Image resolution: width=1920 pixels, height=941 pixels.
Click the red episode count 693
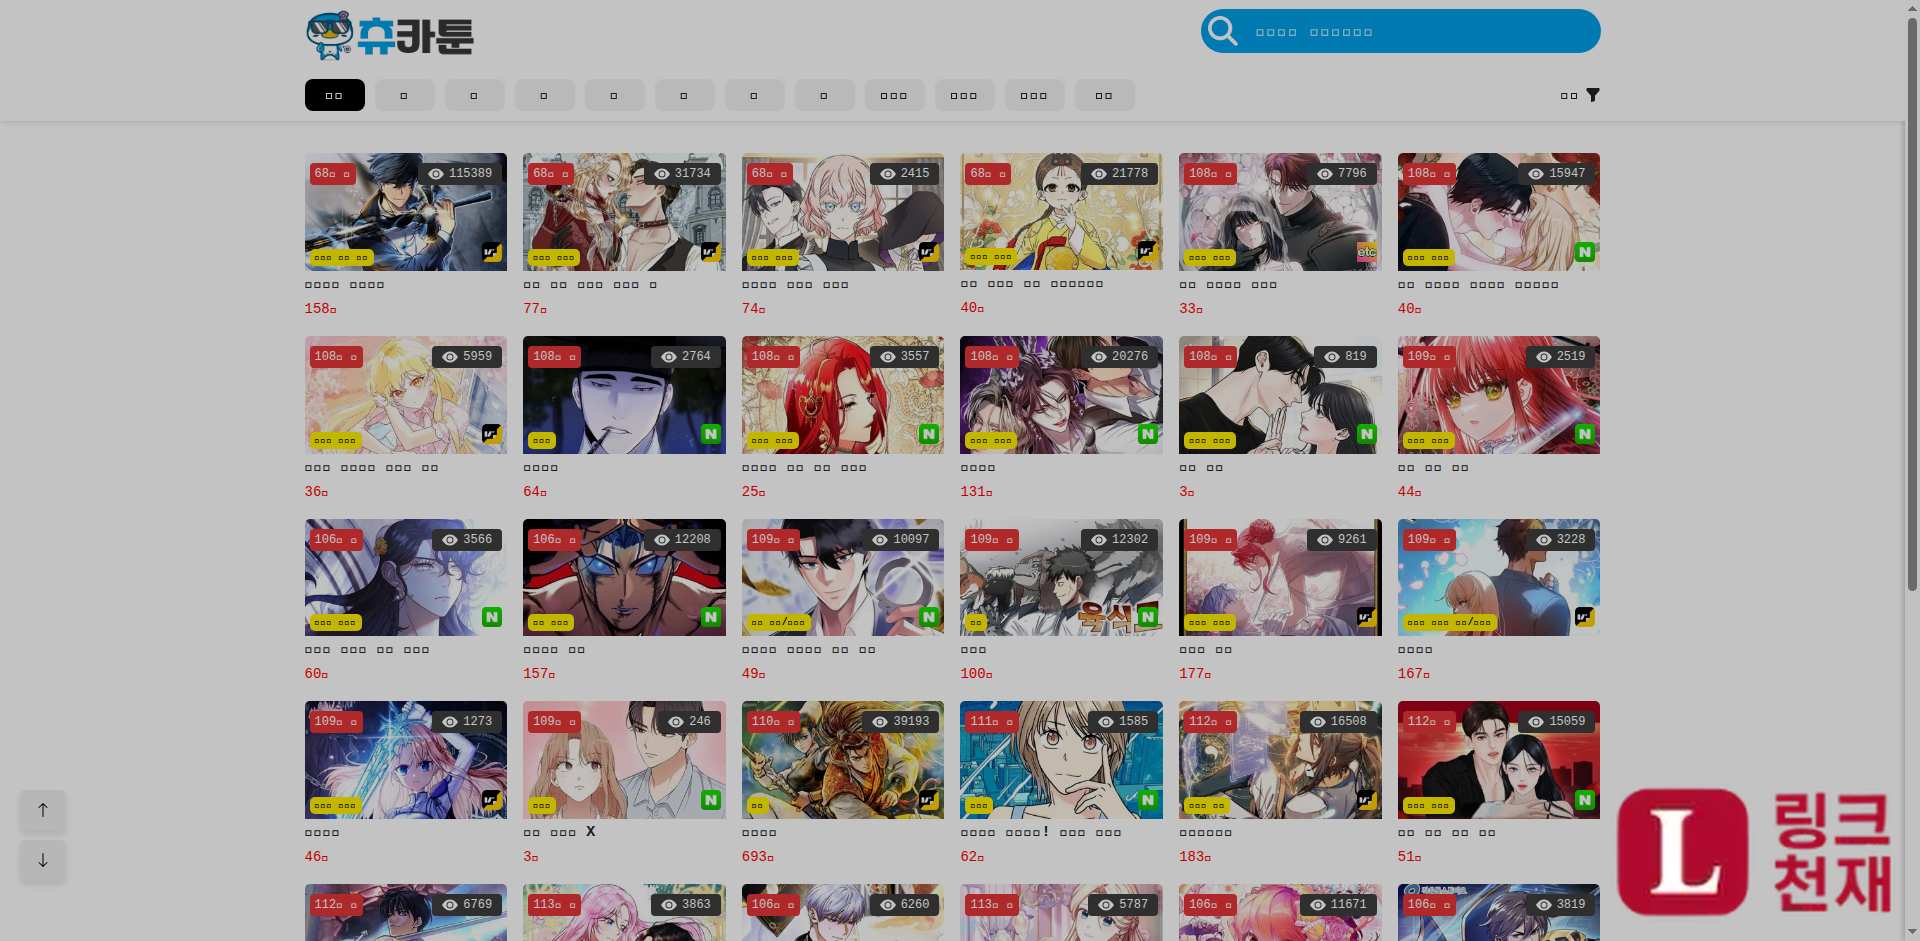(758, 857)
